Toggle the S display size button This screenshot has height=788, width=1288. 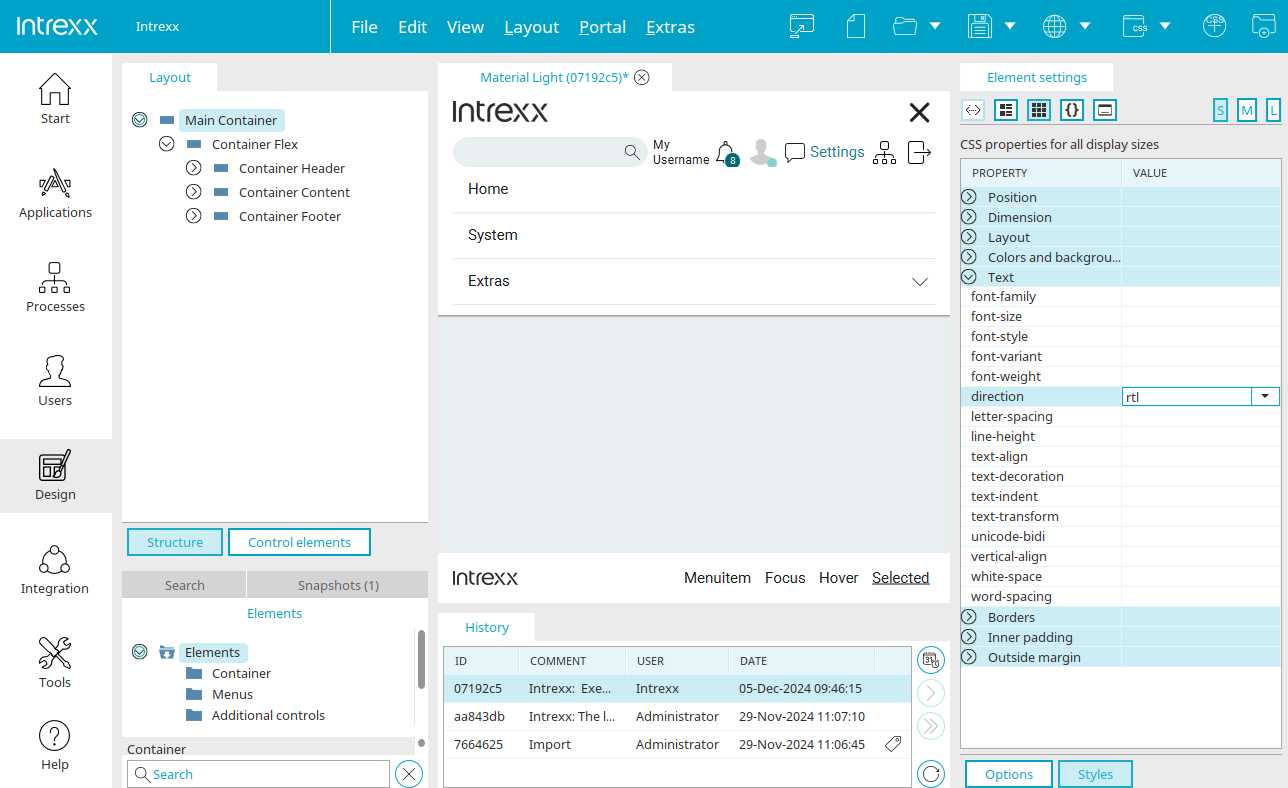[x=1221, y=110]
